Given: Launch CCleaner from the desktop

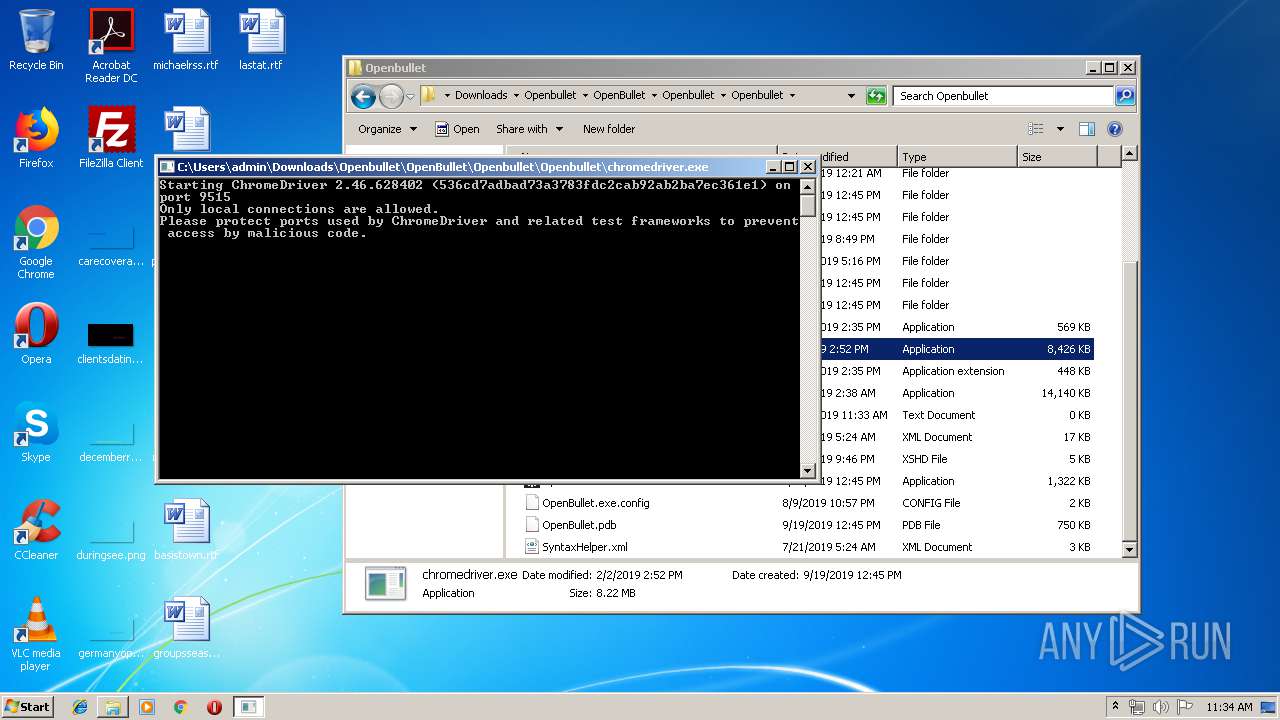Looking at the screenshot, I should coord(36,530).
